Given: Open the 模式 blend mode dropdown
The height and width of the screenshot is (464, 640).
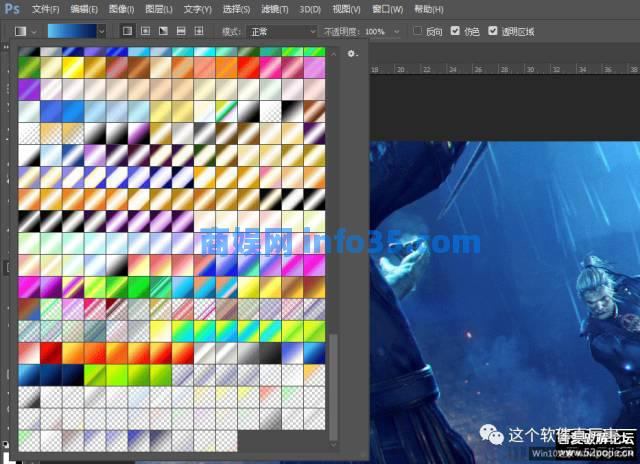Looking at the screenshot, I should click(x=282, y=31).
